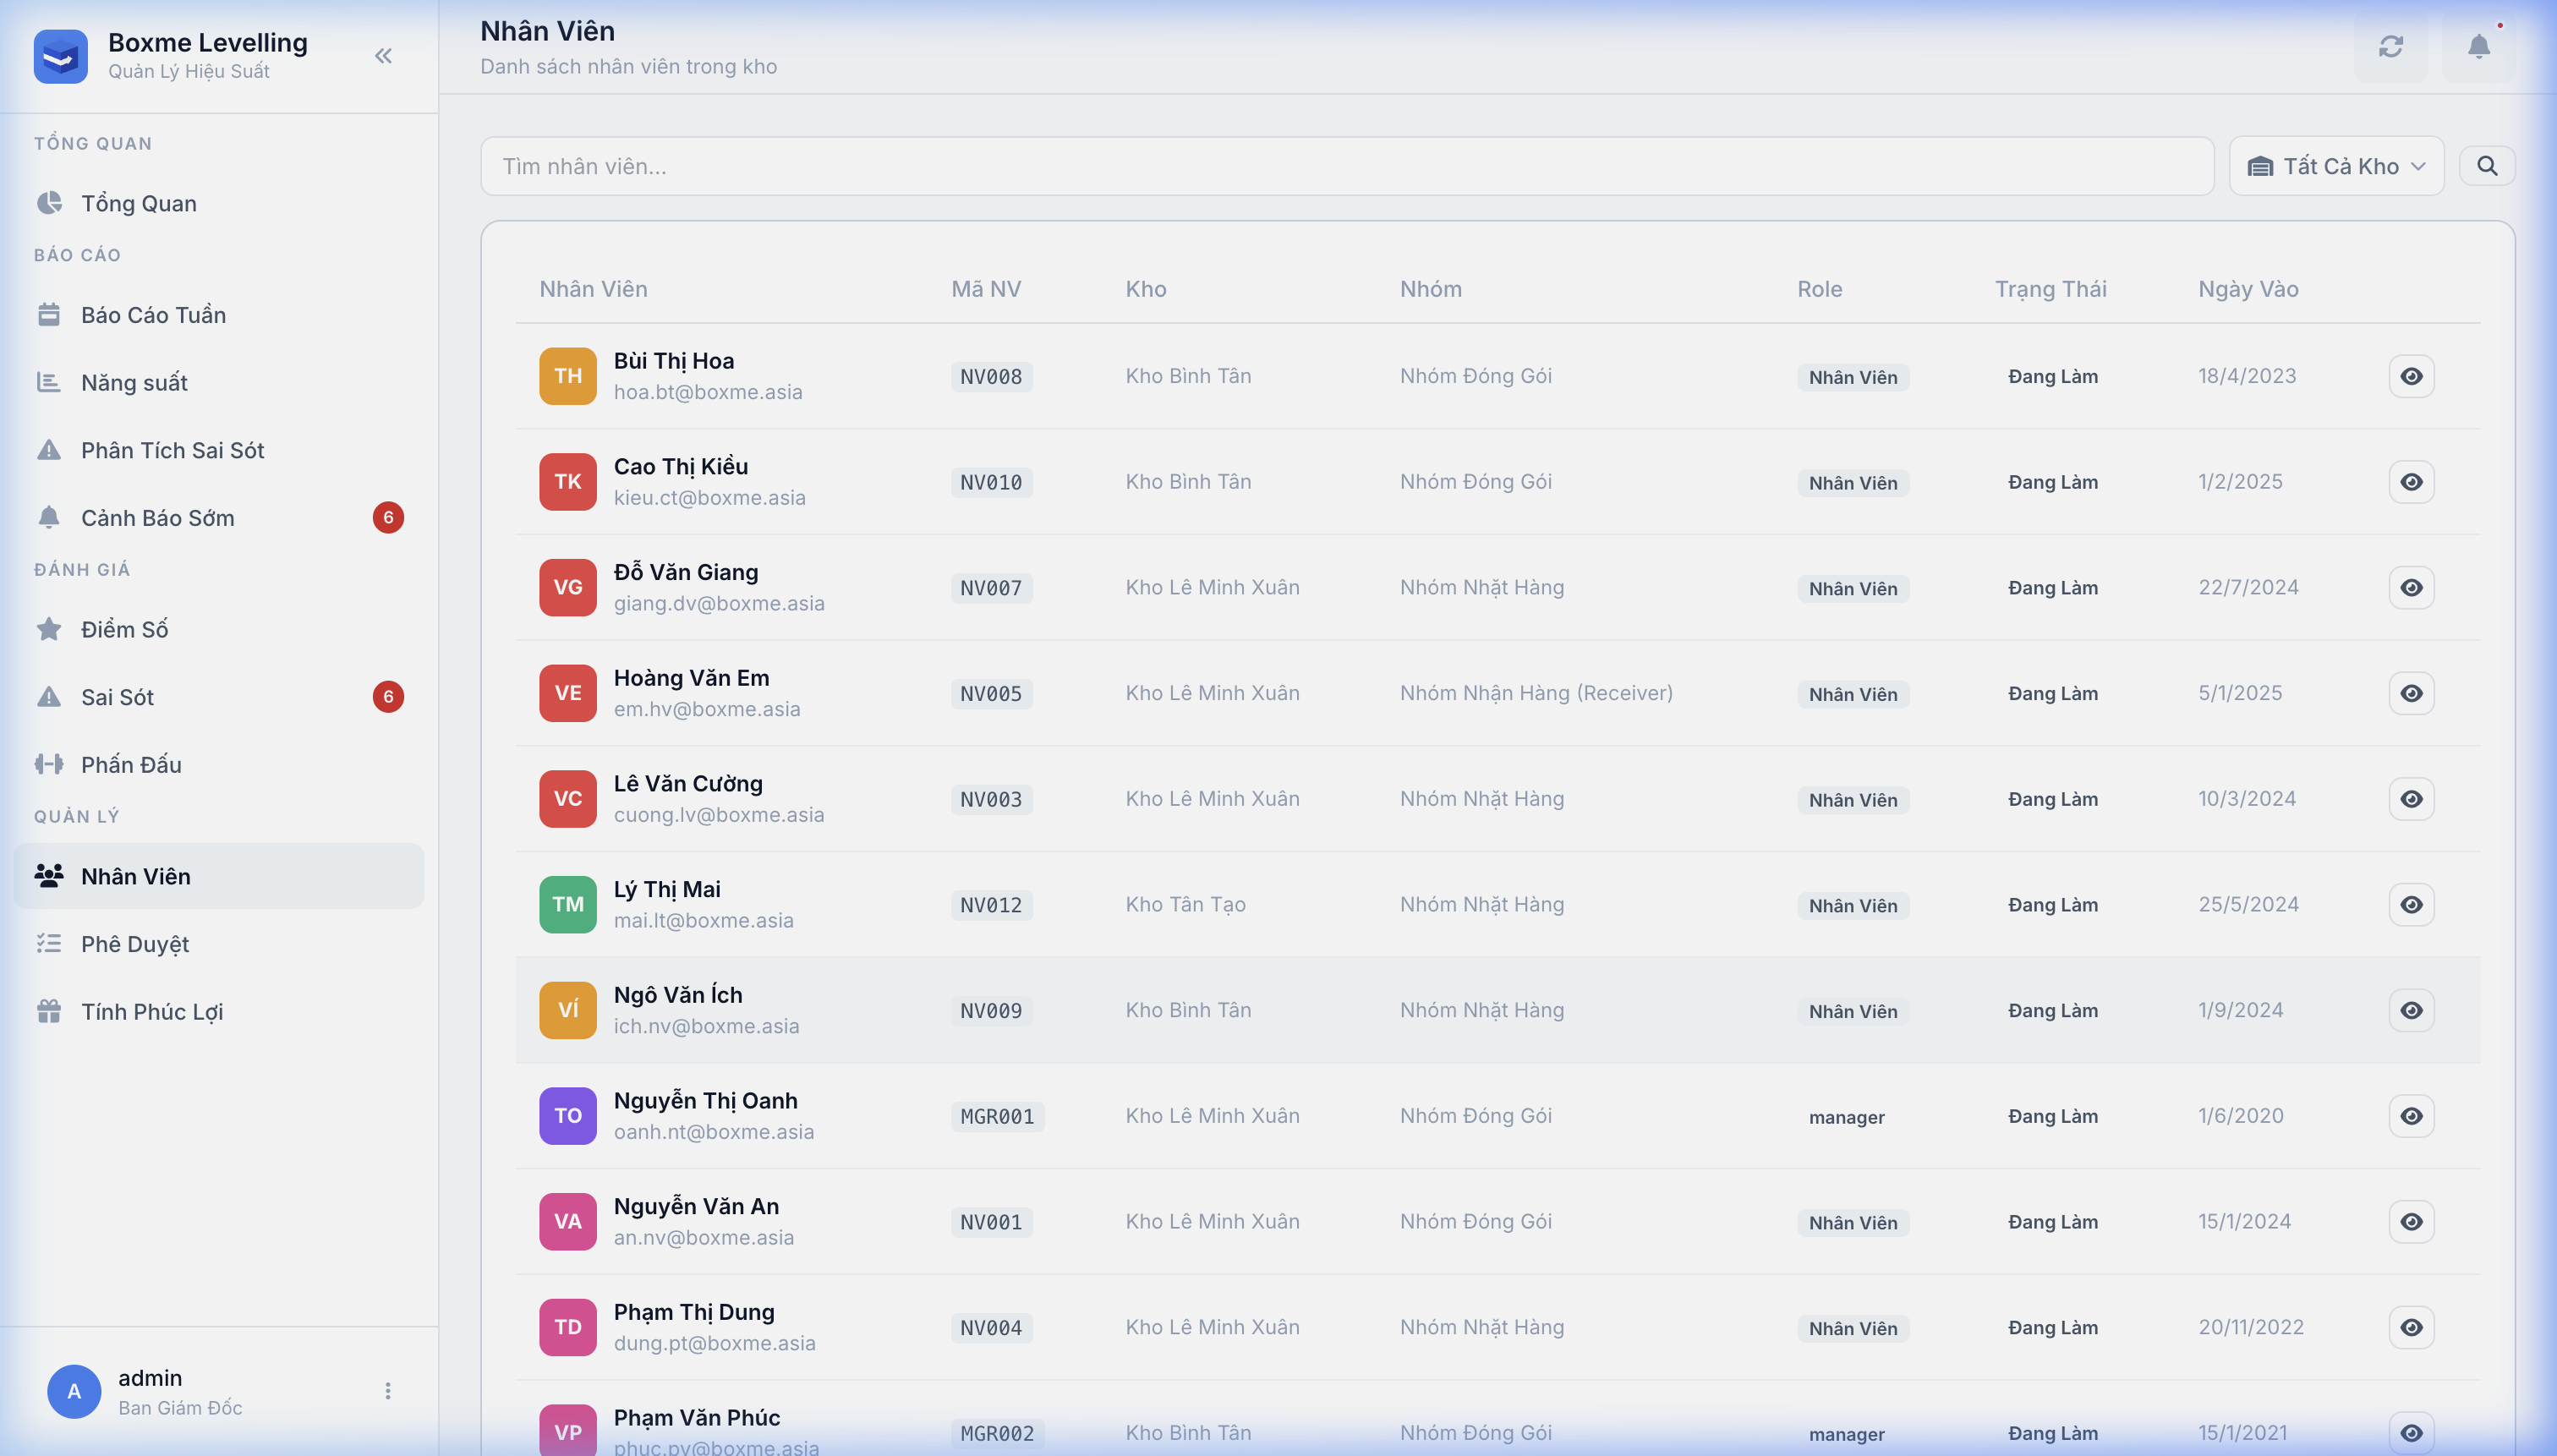Image resolution: width=2557 pixels, height=1456 pixels.
Task: Go to Cảnh Báo Sớm menu item
Action: (157, 518)
